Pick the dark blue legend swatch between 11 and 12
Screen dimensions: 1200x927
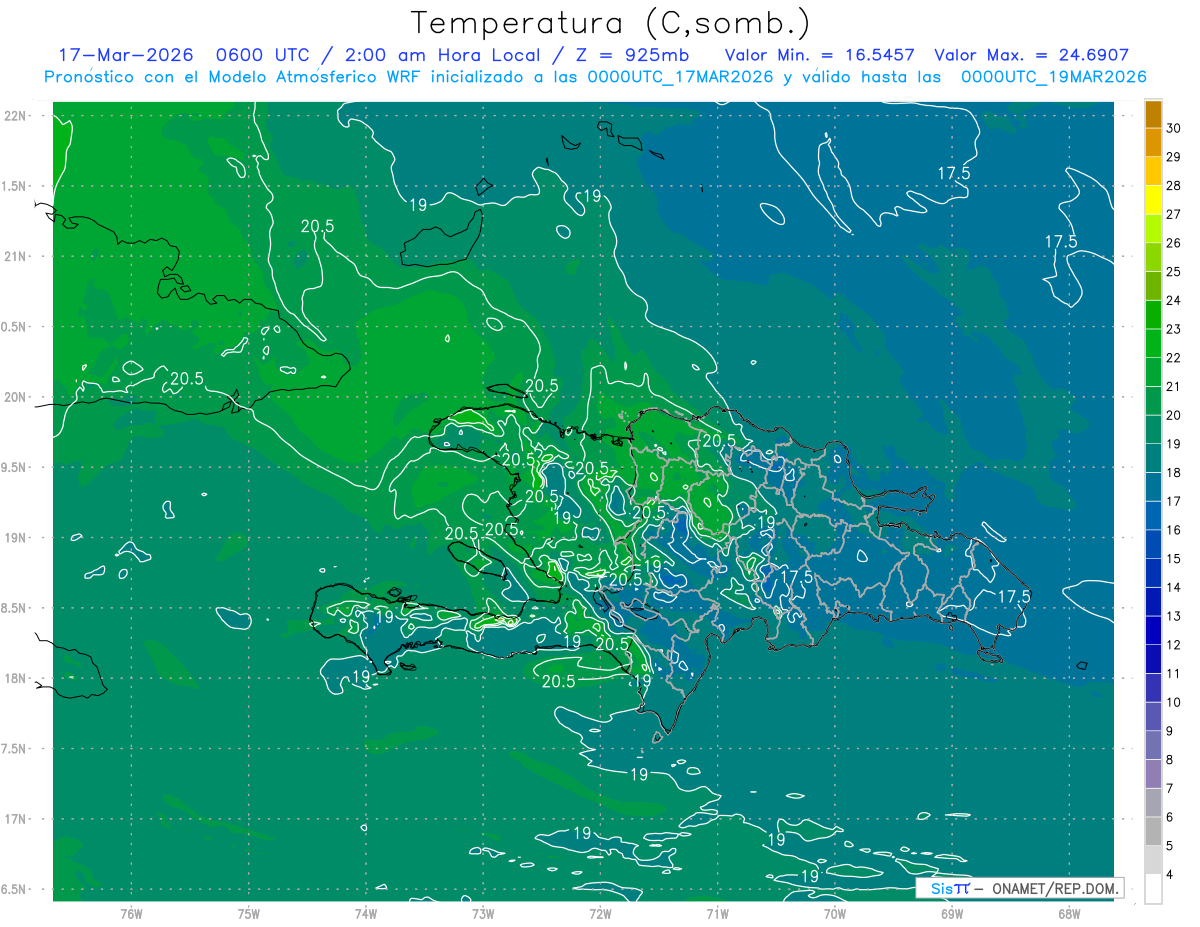(x=1153, y=659)
